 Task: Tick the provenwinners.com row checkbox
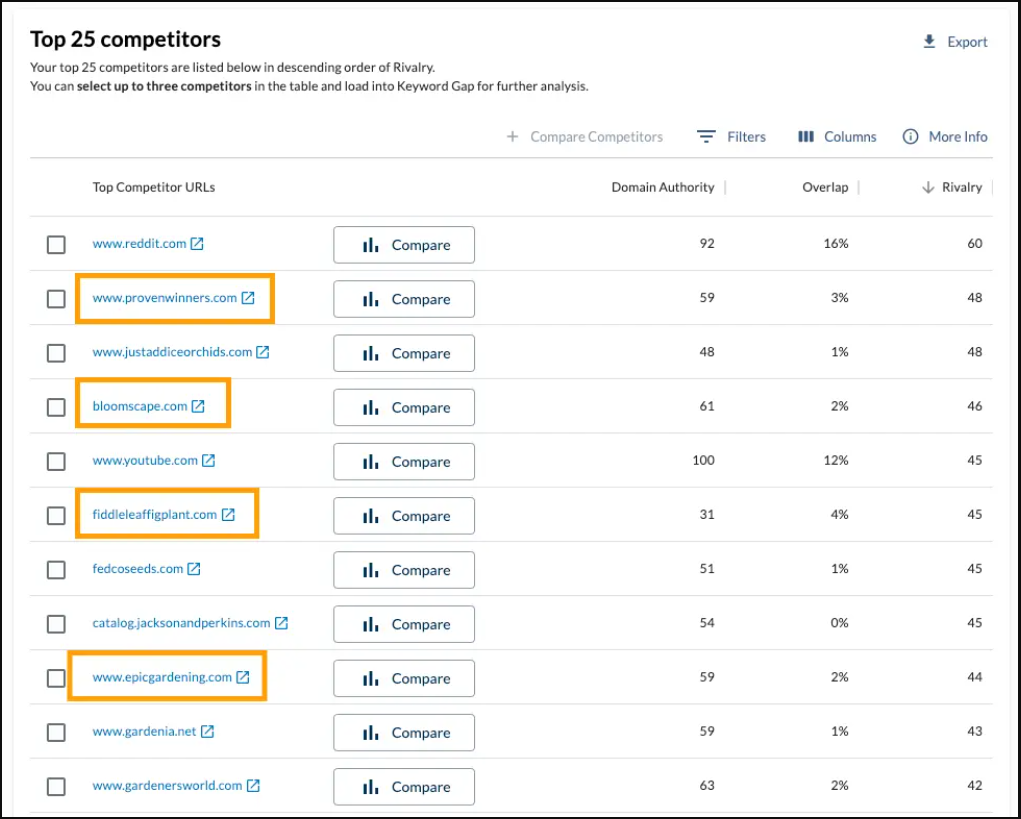click(x=56, y=299)
